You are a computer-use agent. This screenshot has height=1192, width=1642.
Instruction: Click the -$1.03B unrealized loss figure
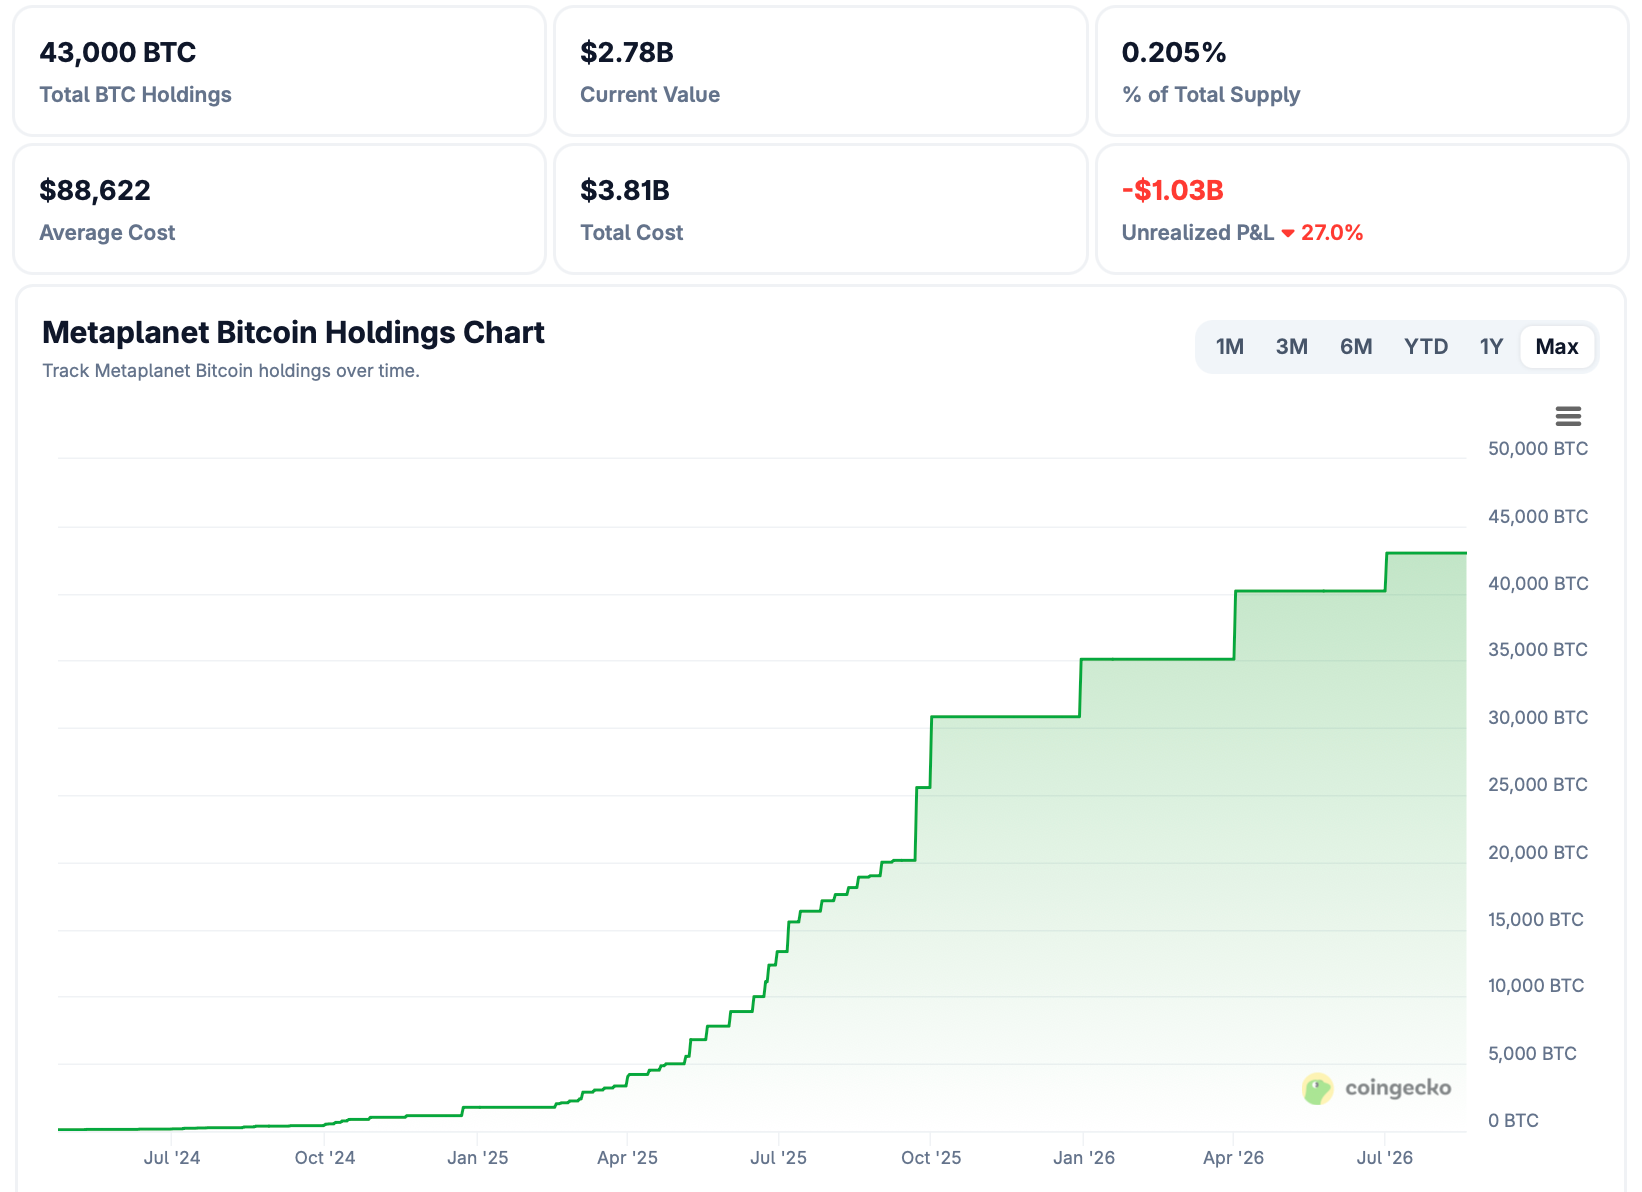point(1173,190)
